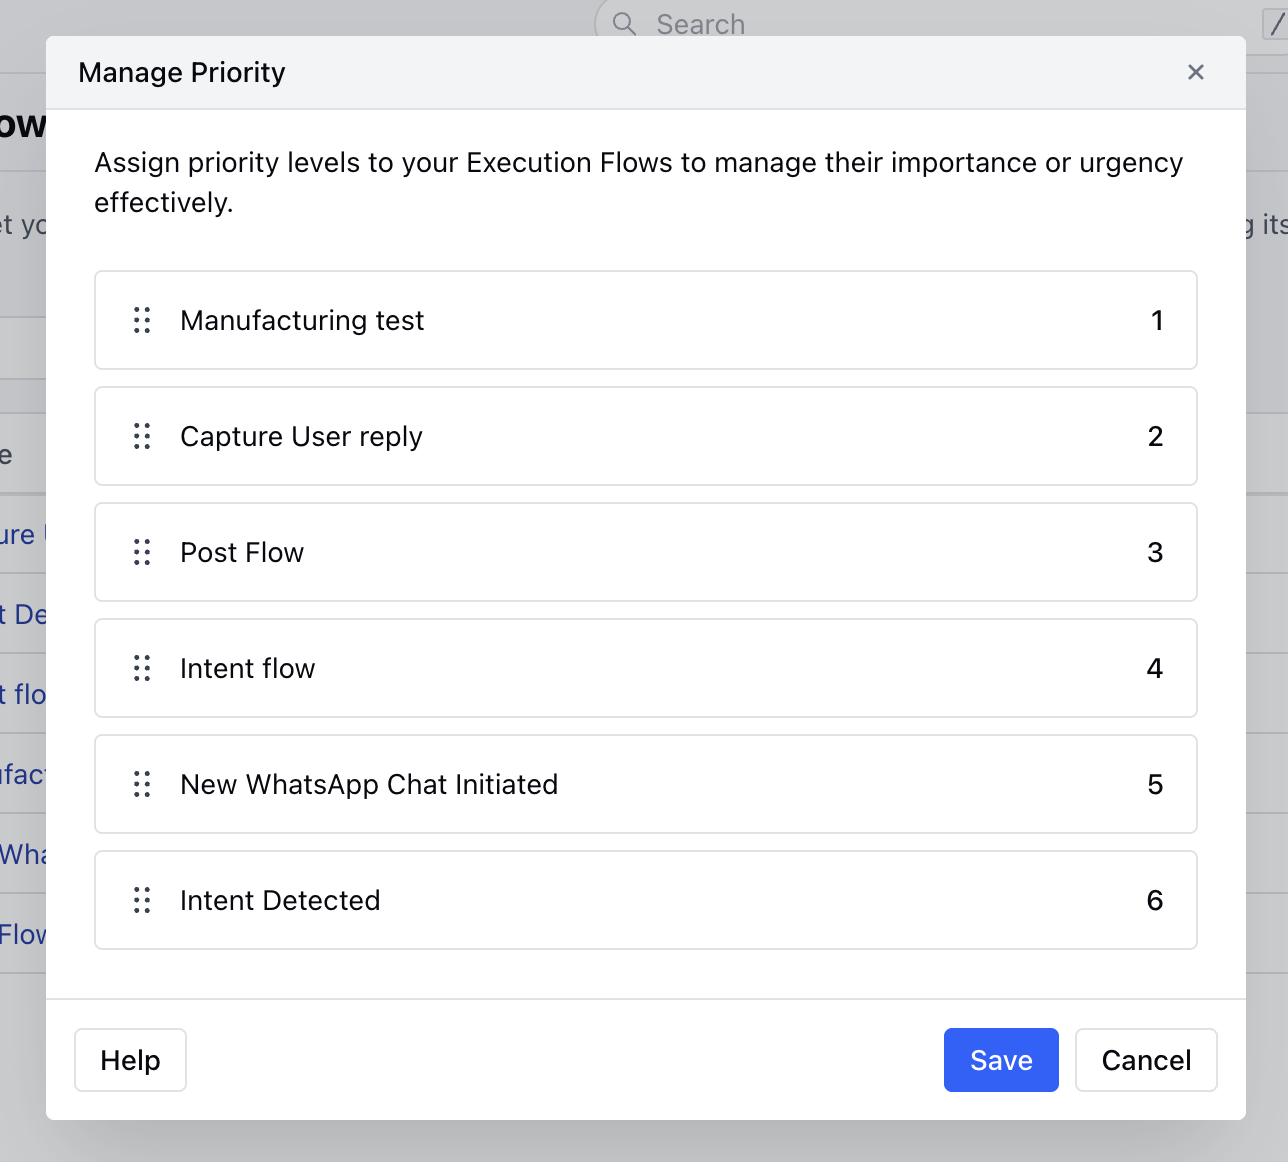Click priority number 1 of Manufacturing test
Viewport: 1288px width, 1162px height.
tap(1157, 320)
